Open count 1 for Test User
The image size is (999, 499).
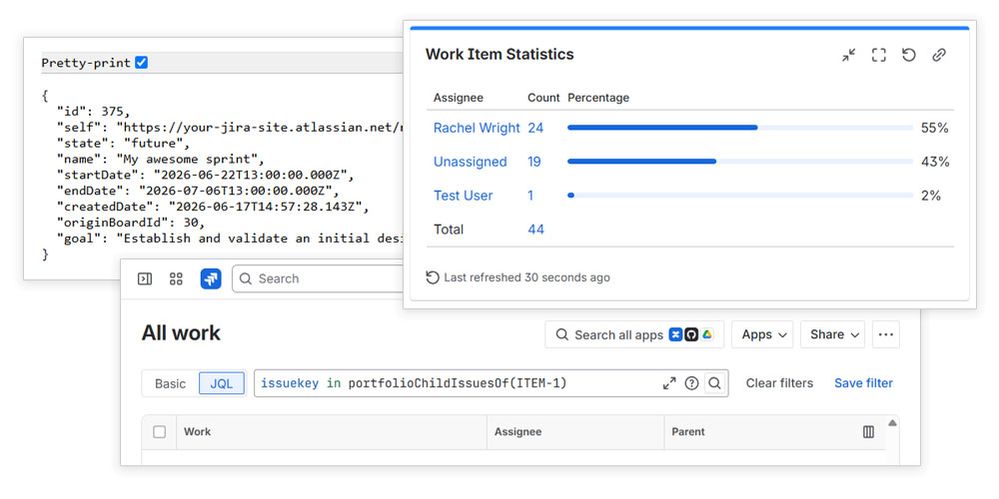click(x=530, y=196)
